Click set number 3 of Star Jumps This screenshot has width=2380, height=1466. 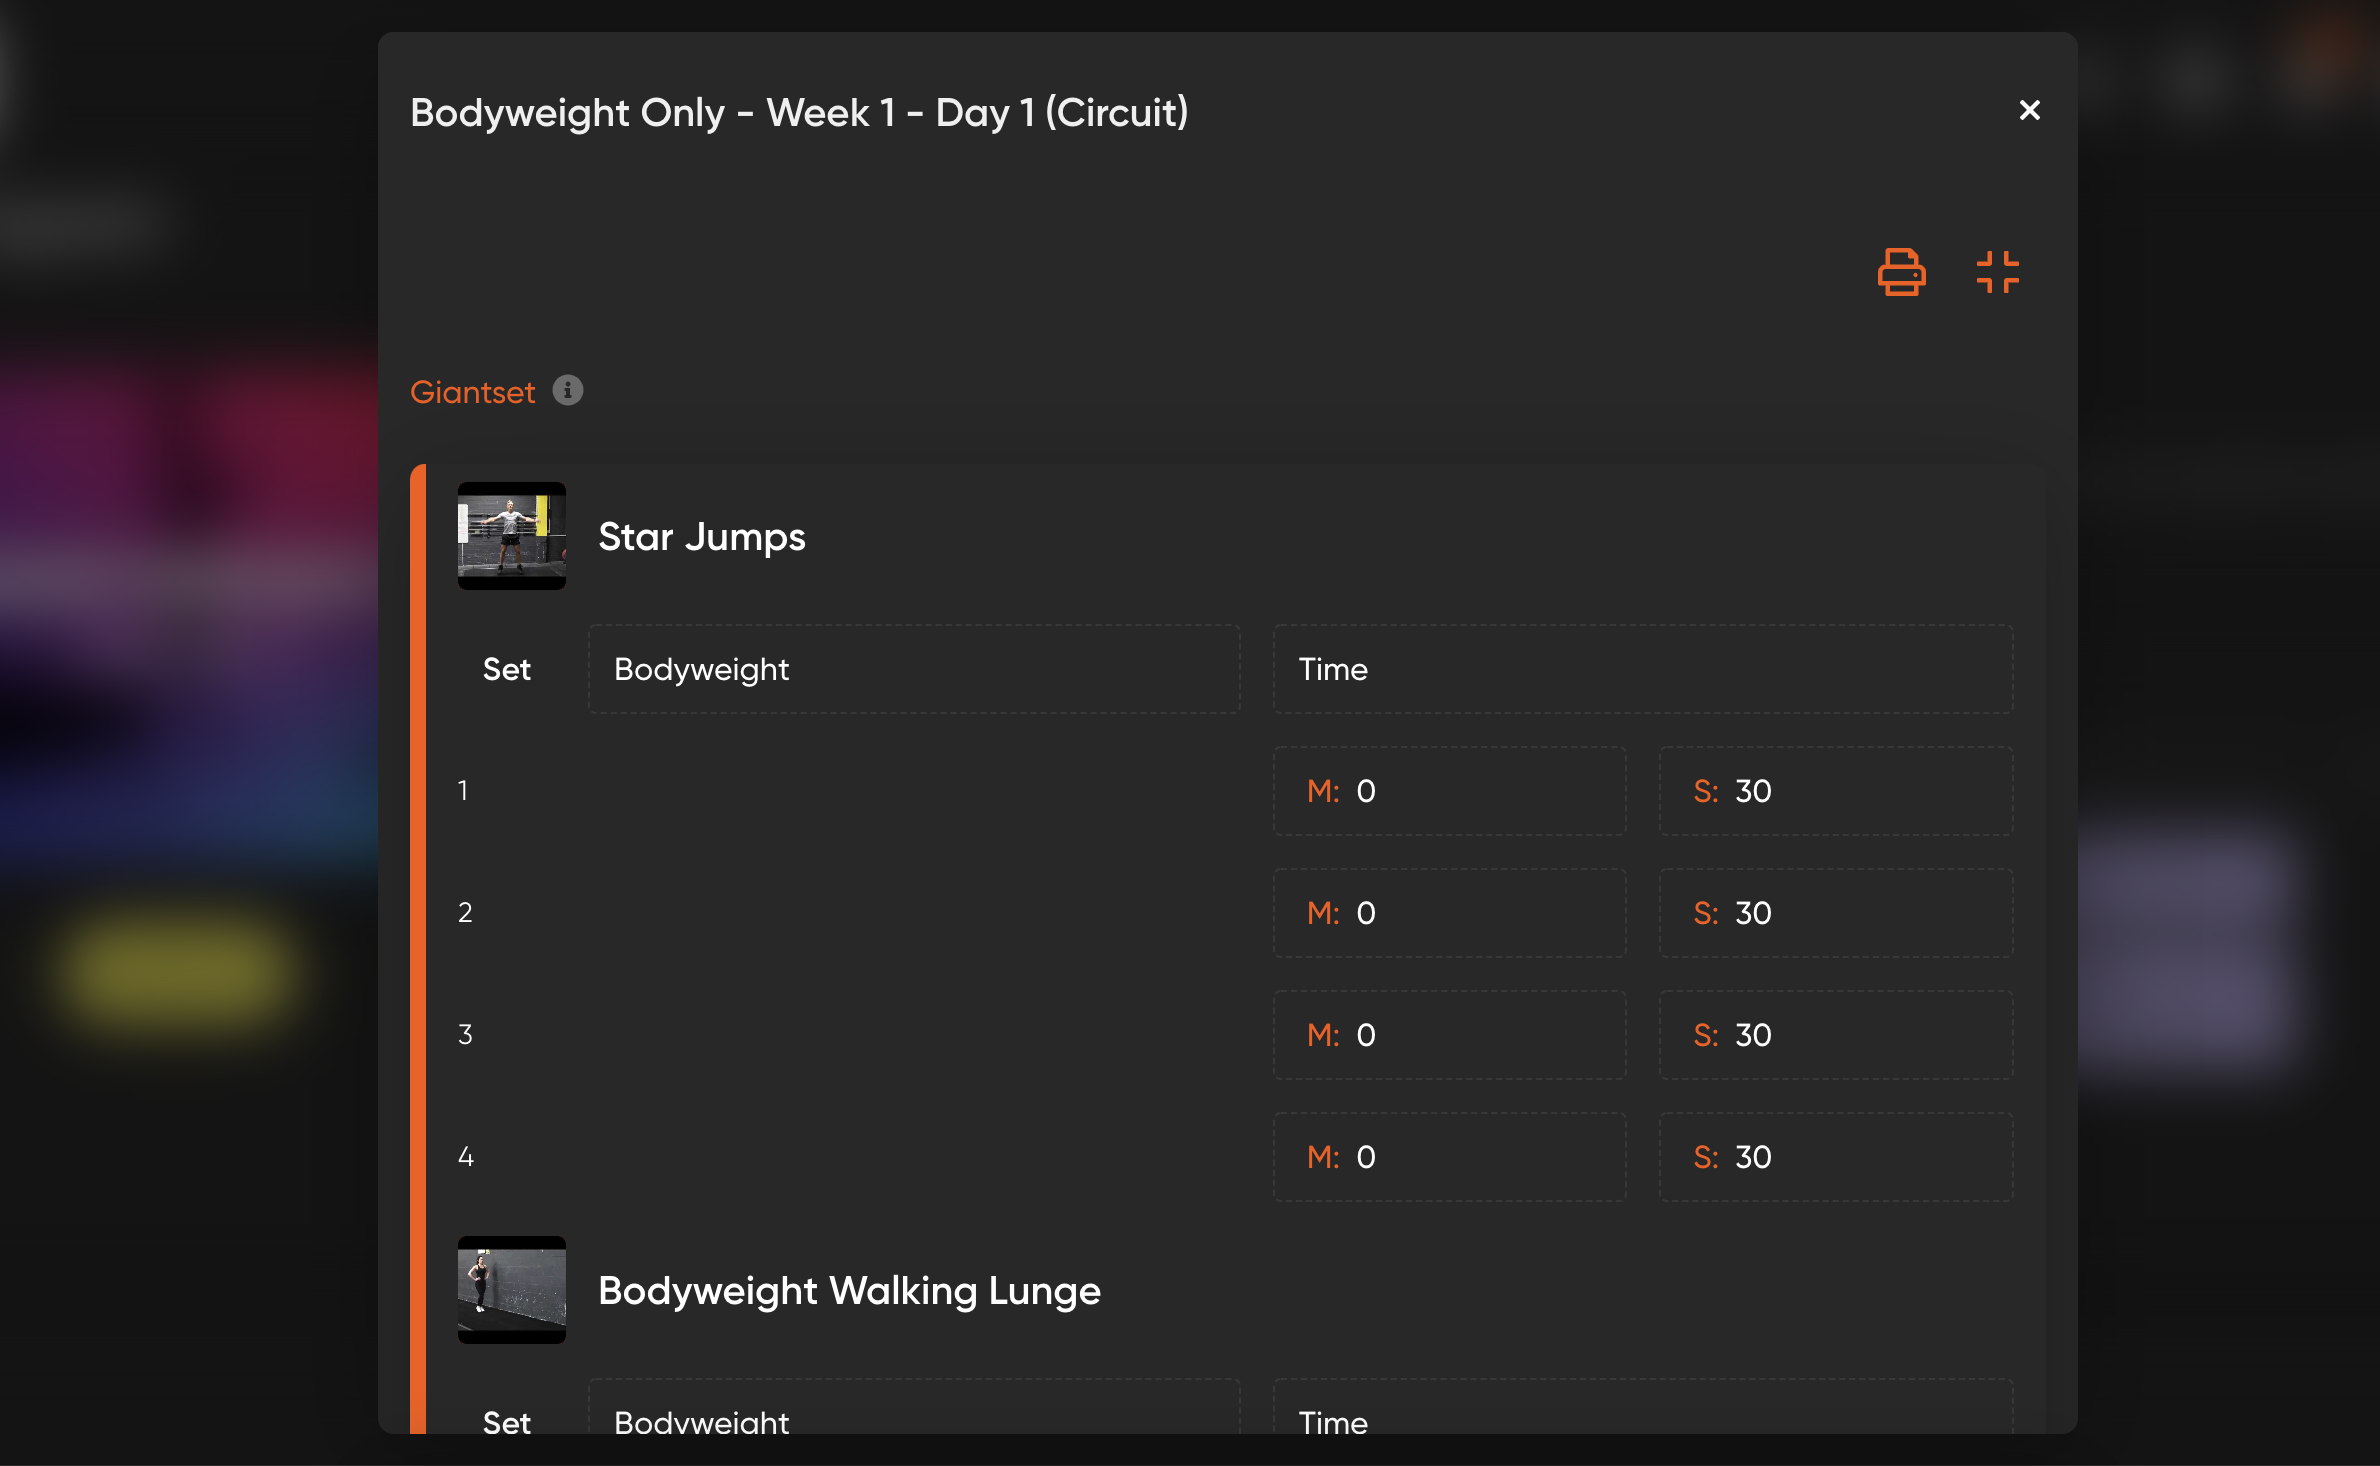click(x=465, y=1034)
